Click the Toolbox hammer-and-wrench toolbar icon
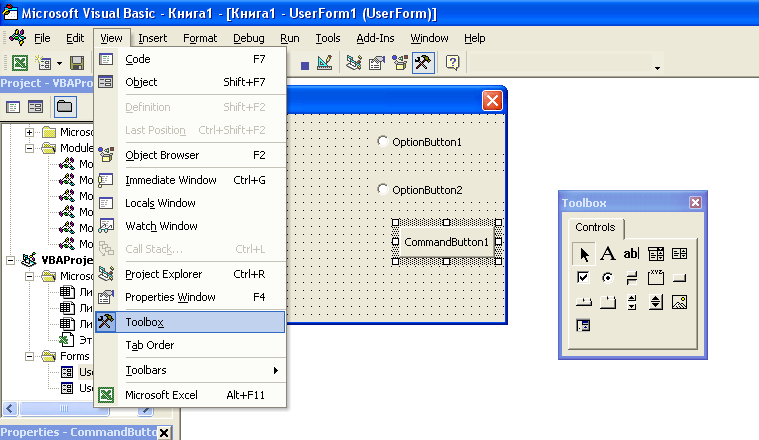The image size is (759, 440). point(423,63)
